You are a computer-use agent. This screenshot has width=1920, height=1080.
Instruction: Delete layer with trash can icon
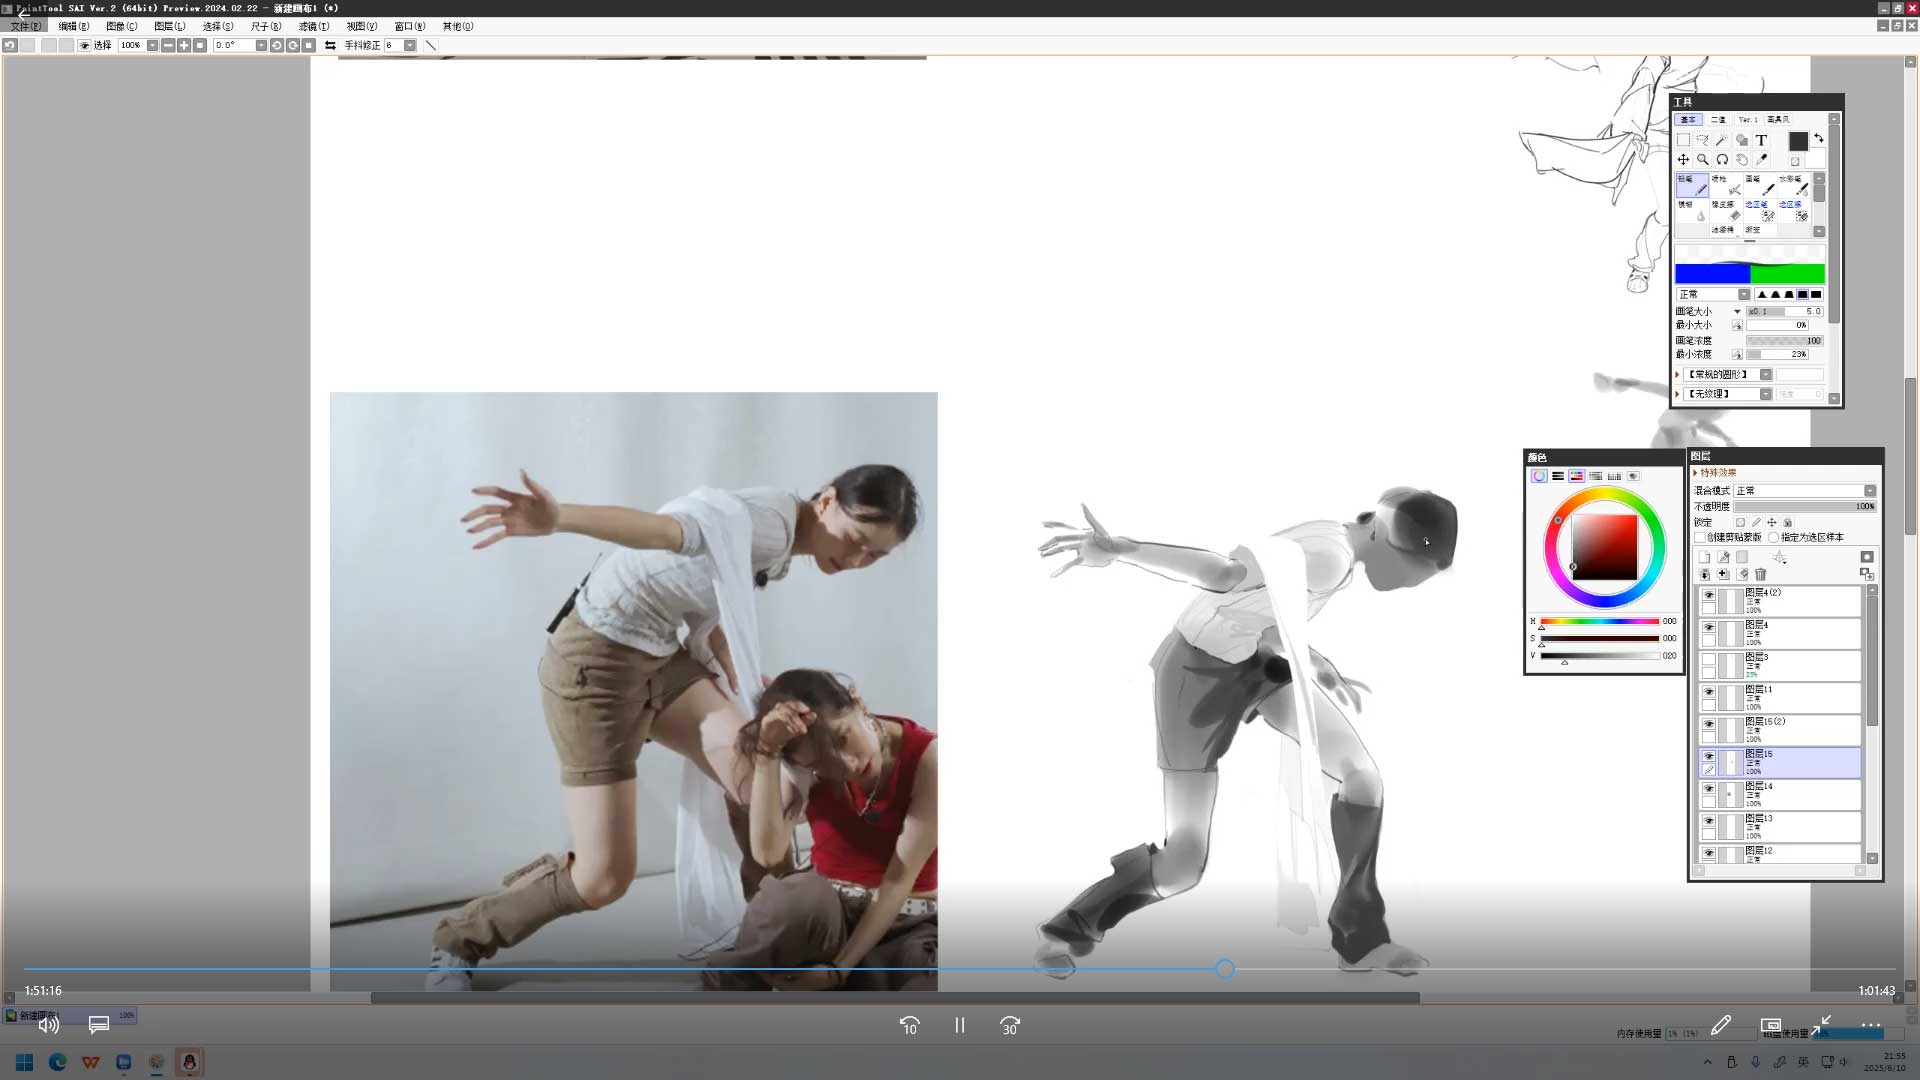(x=1761, y=575)
